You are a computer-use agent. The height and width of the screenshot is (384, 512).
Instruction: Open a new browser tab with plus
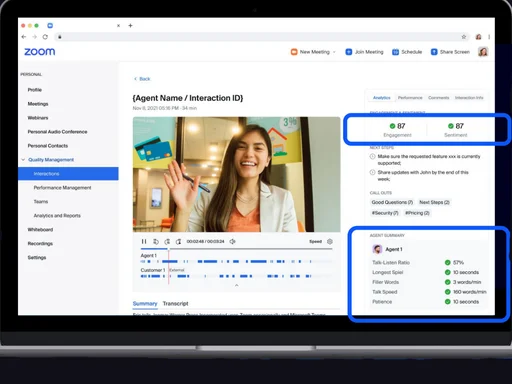coord(130,25)
